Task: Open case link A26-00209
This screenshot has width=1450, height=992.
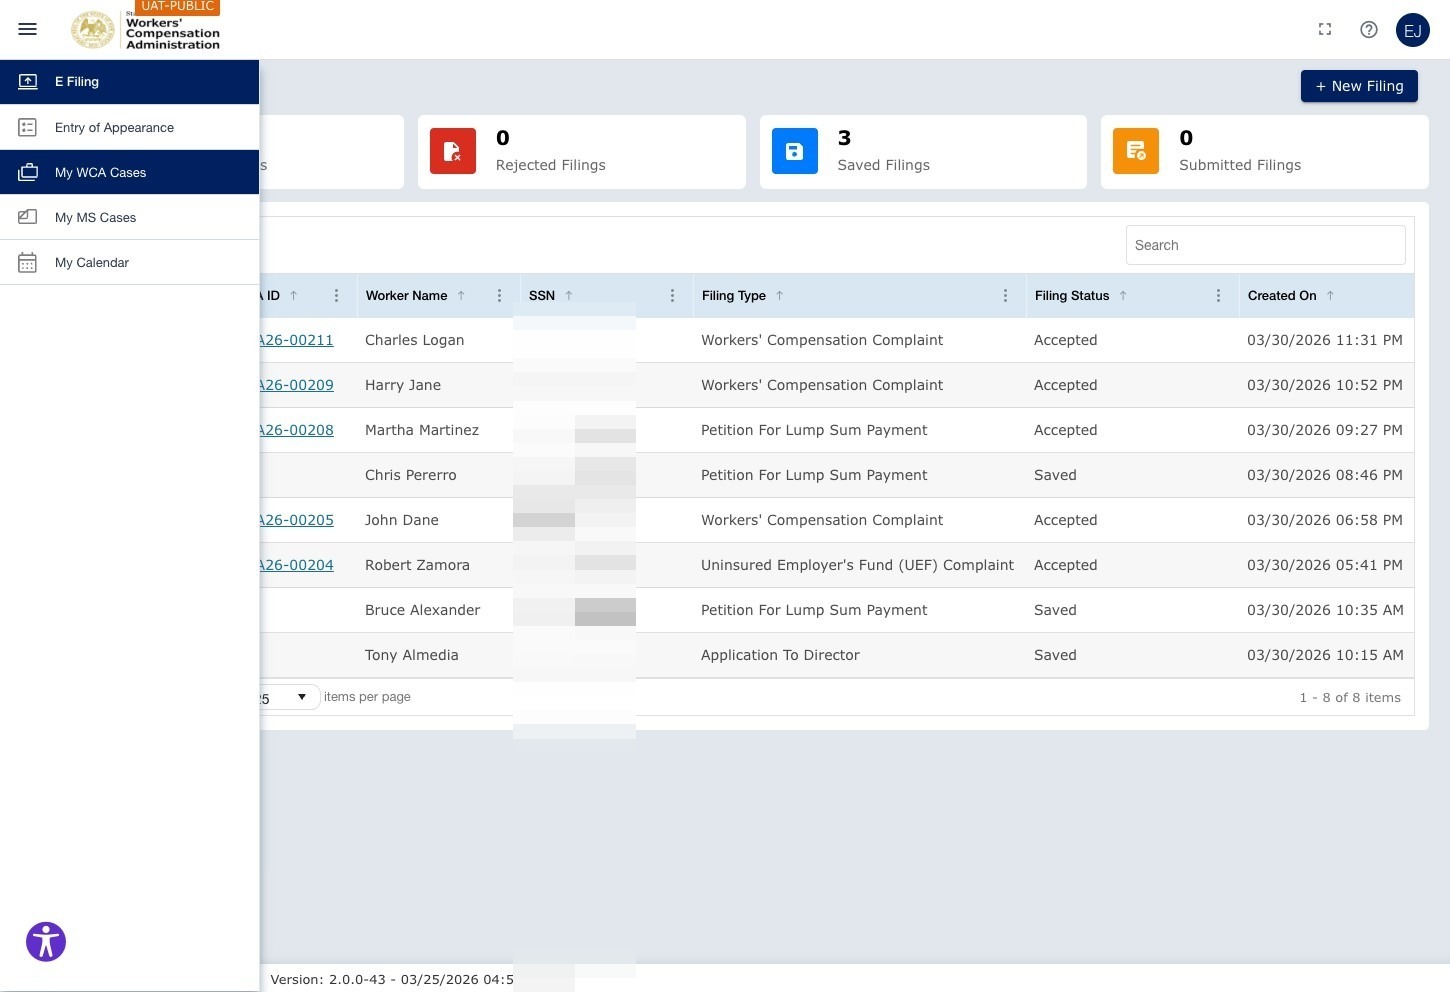Action: click(296, 385)
